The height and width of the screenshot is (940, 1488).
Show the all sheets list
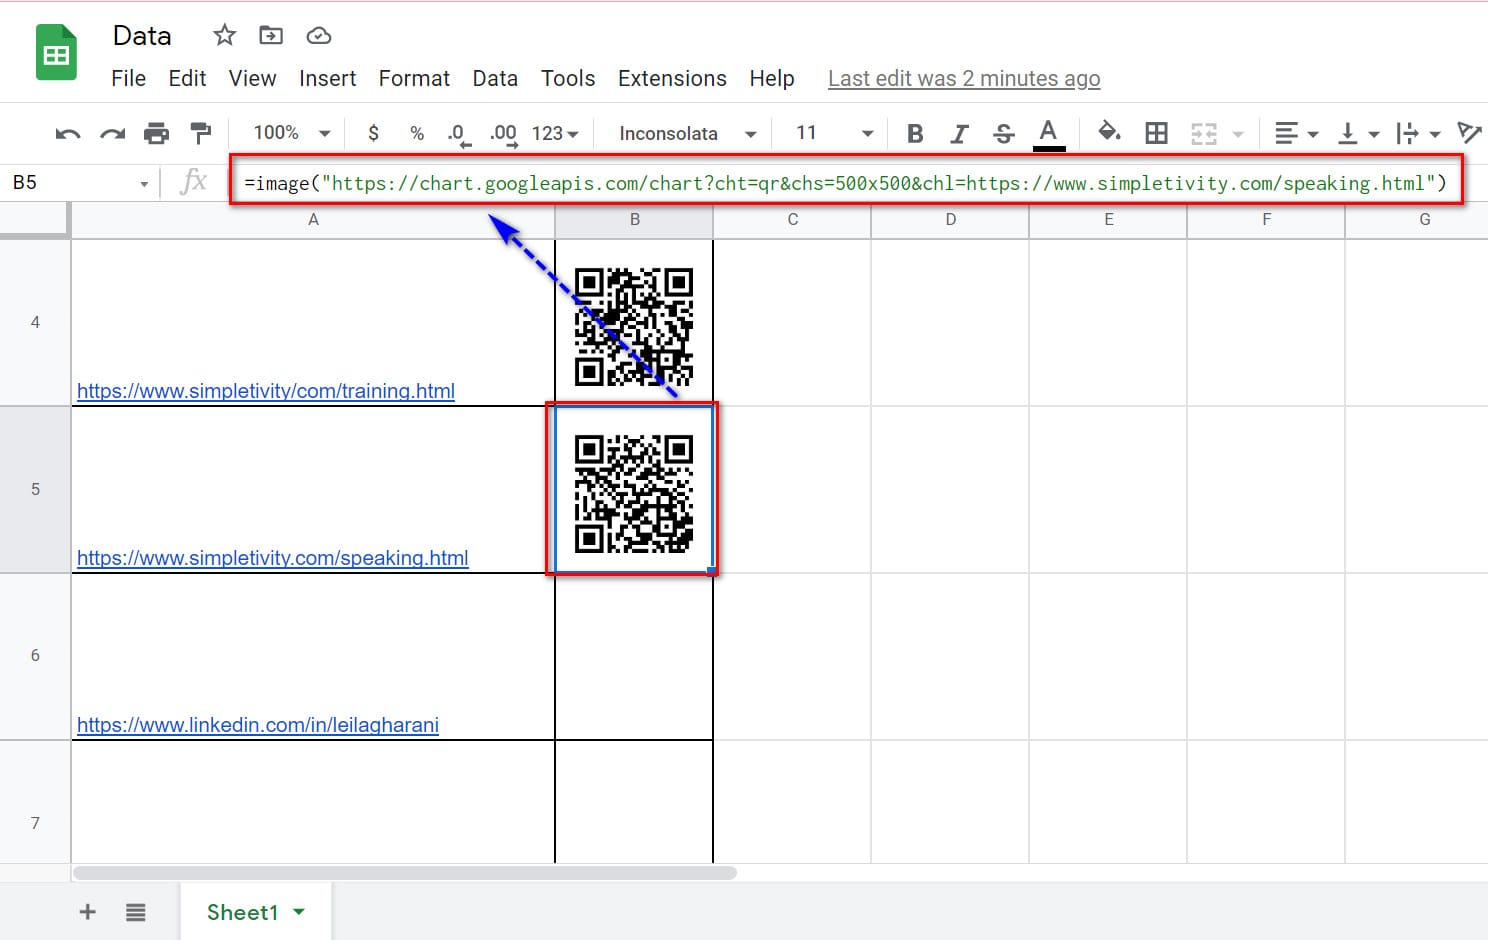(136, 912)
